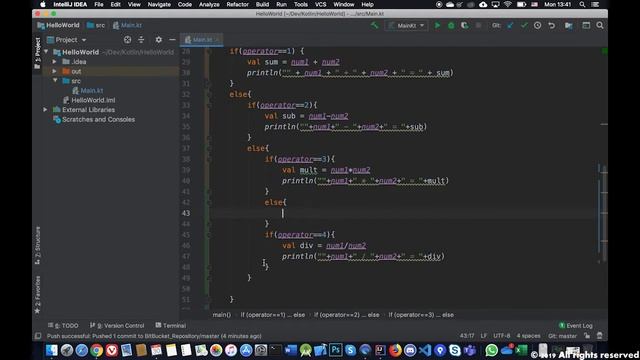Toggle file read-only lock icon in status bar
This screenshot has width=640, height=360.
(587, 336)
